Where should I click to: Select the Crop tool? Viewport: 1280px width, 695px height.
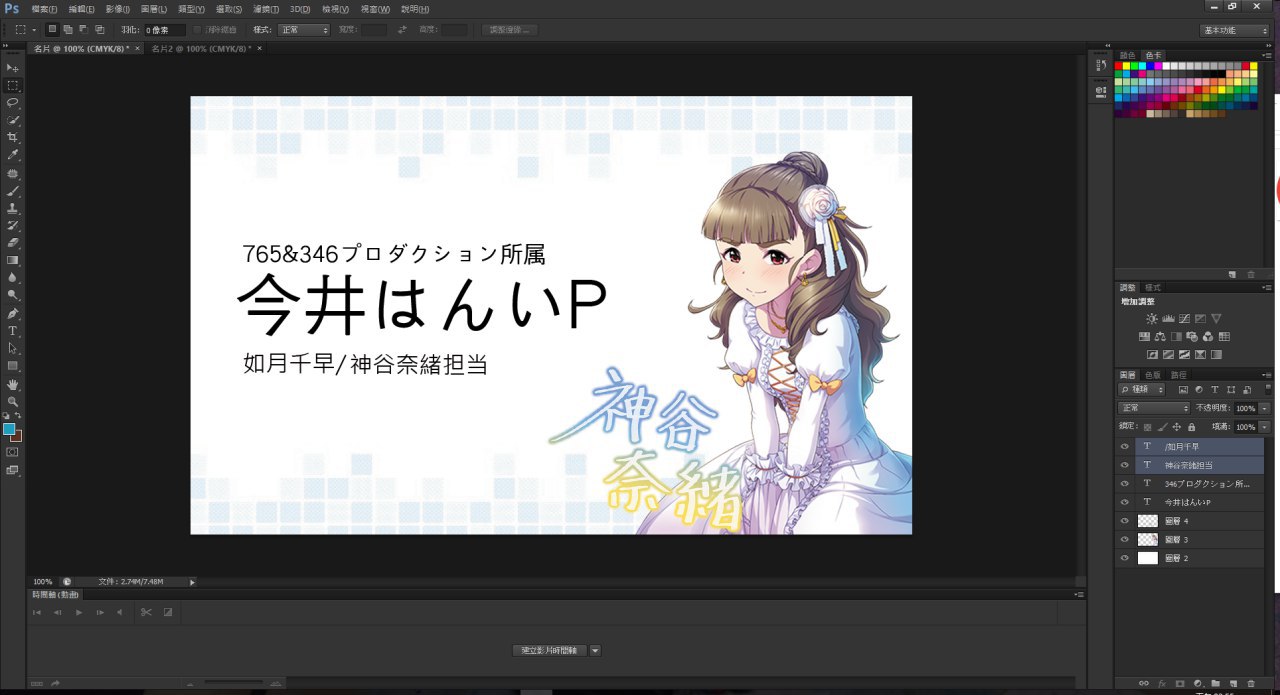[x=13, y=137]
